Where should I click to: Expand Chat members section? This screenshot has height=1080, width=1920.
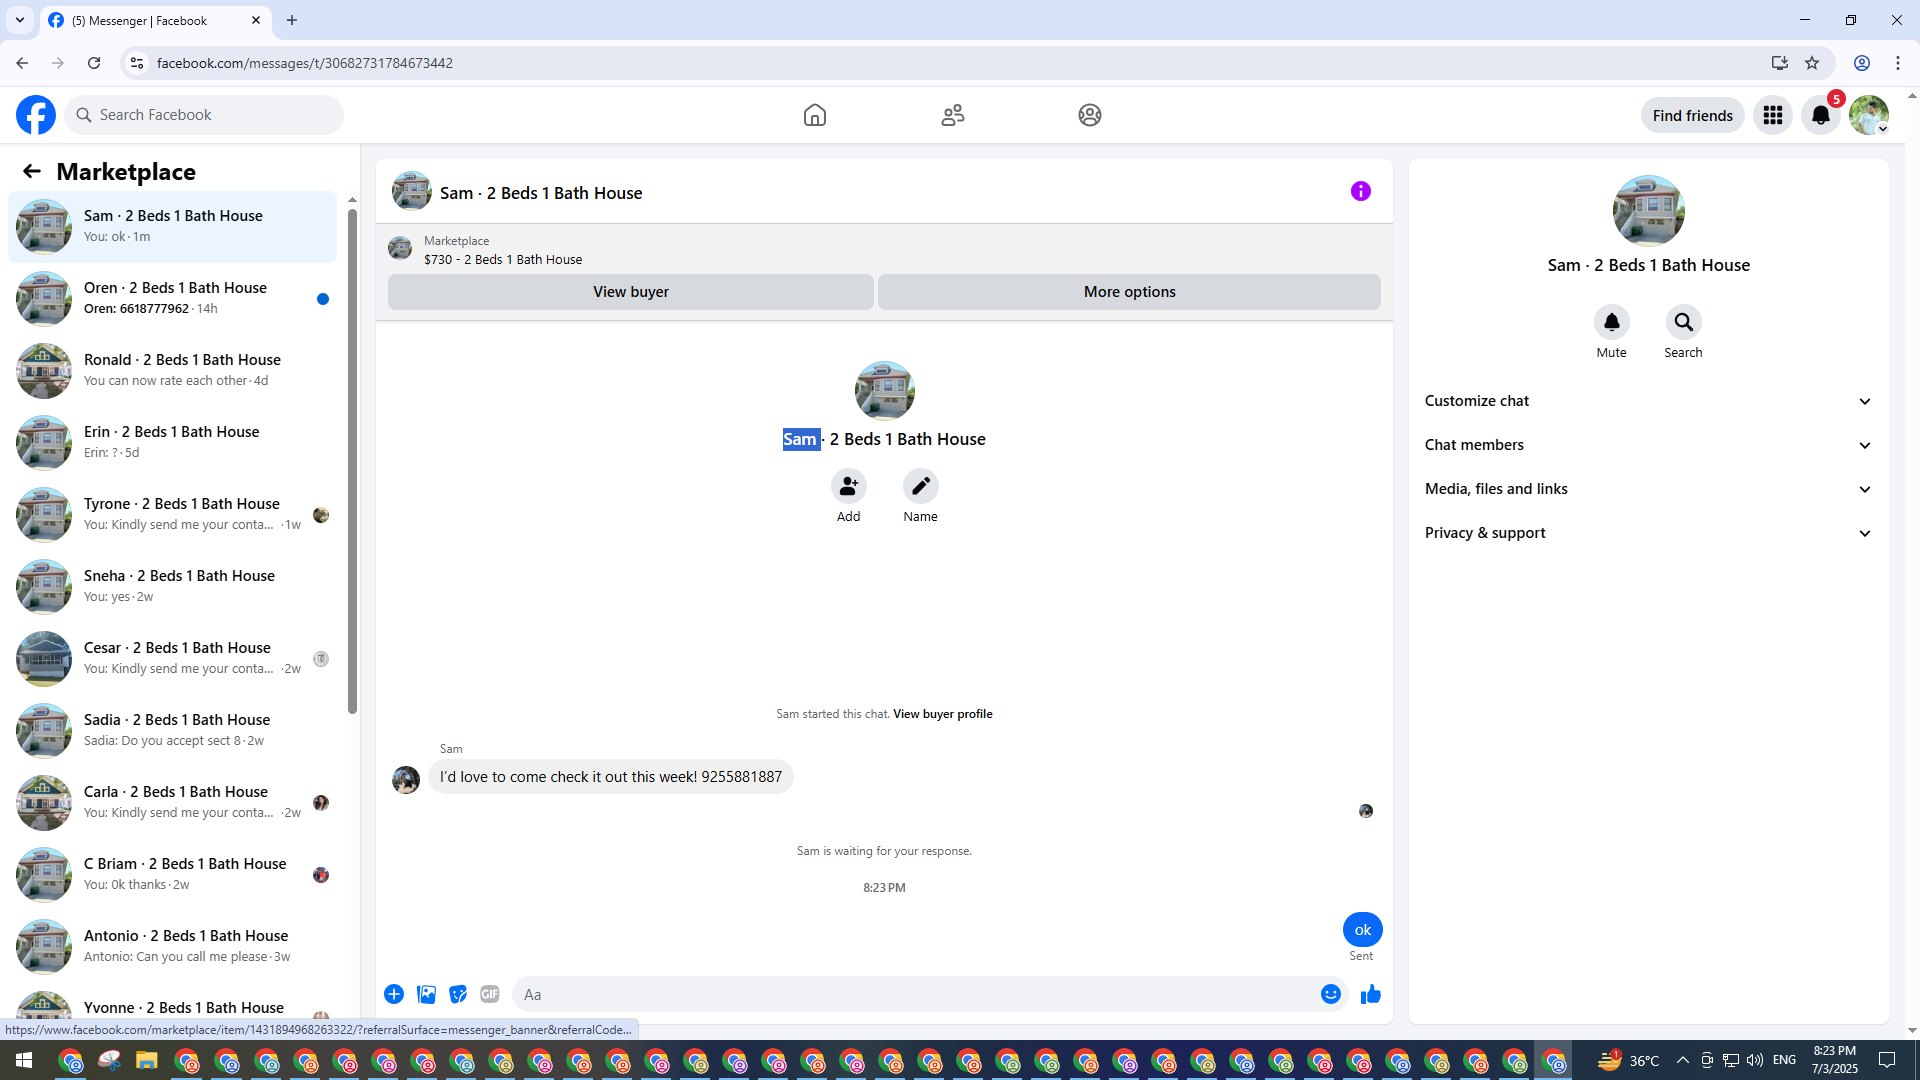1648,445
